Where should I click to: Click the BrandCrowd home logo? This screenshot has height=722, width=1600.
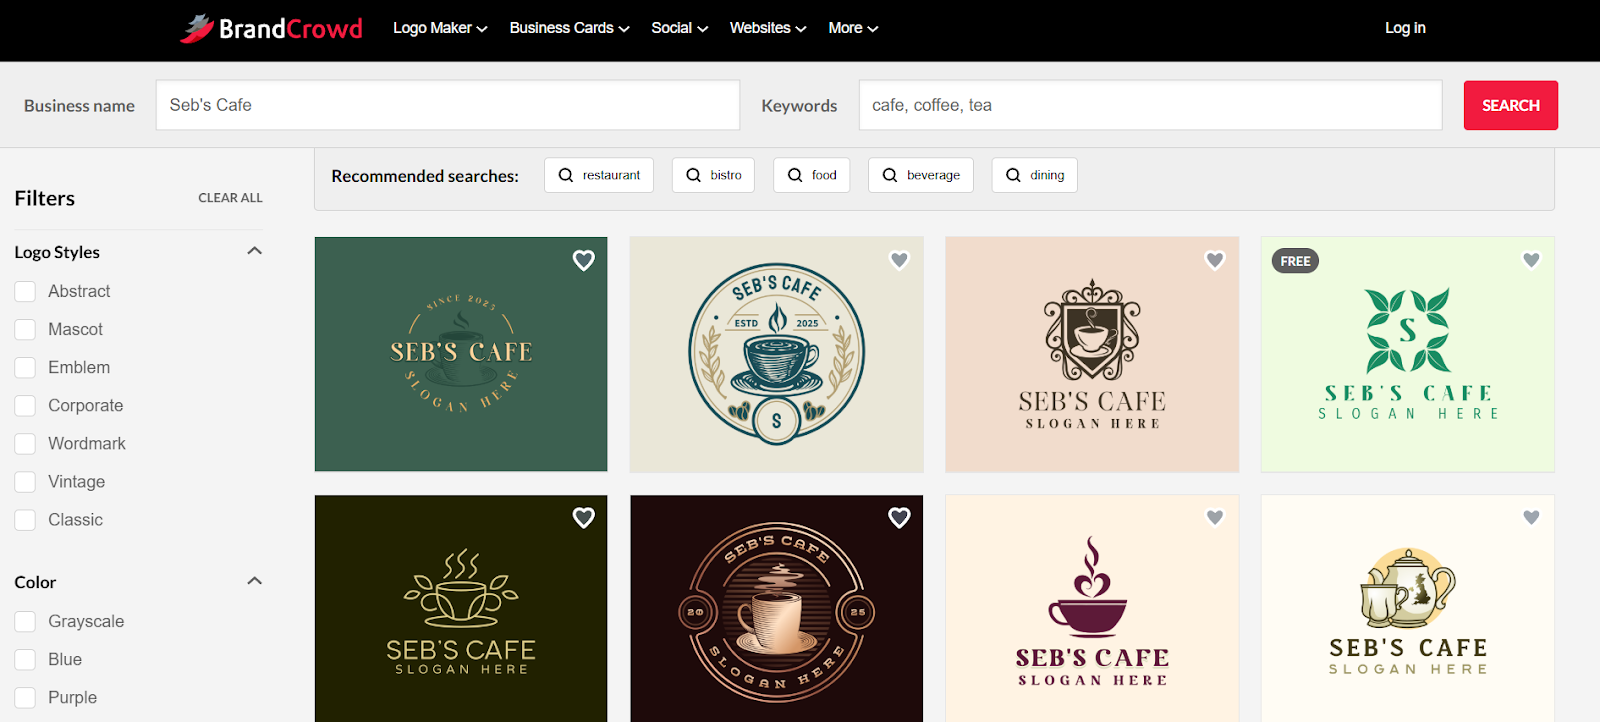pyautogui.click(x=271, y=28)
